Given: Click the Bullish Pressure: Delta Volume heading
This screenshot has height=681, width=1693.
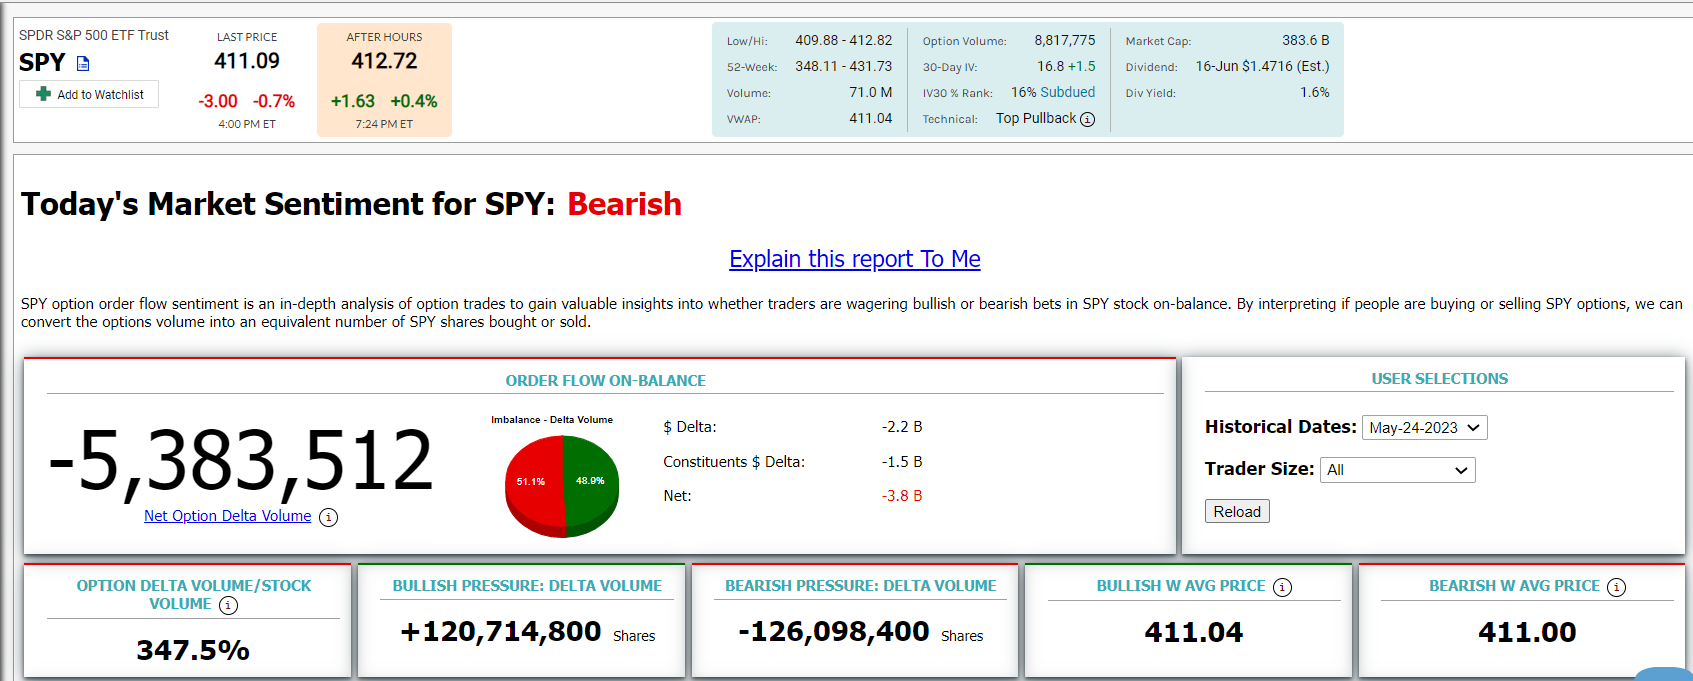Looking at the screenshot, I should point(527,586).
